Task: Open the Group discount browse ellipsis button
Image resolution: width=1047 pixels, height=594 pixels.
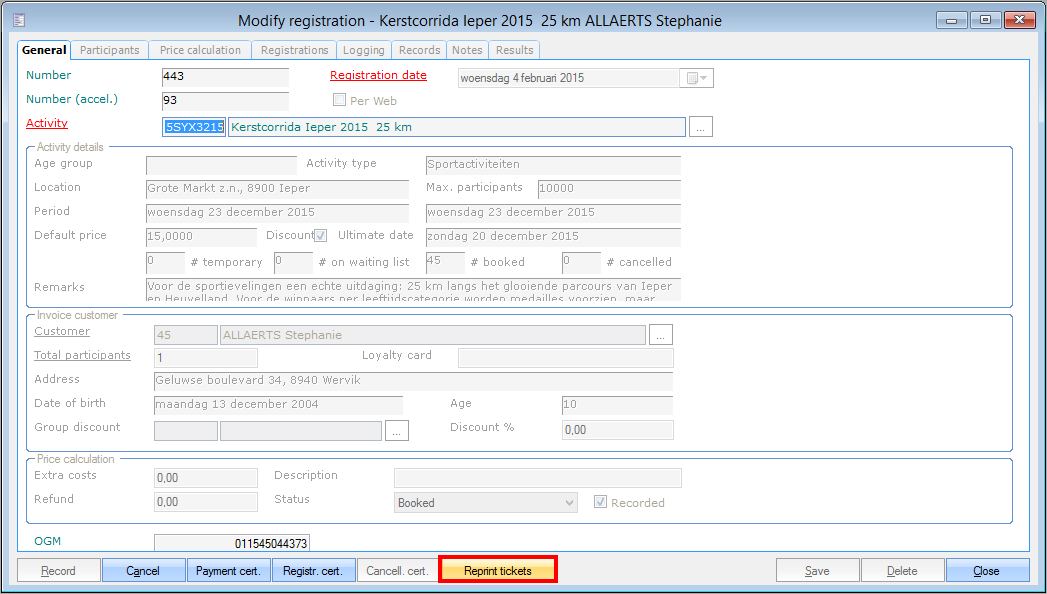Action: 397,431
